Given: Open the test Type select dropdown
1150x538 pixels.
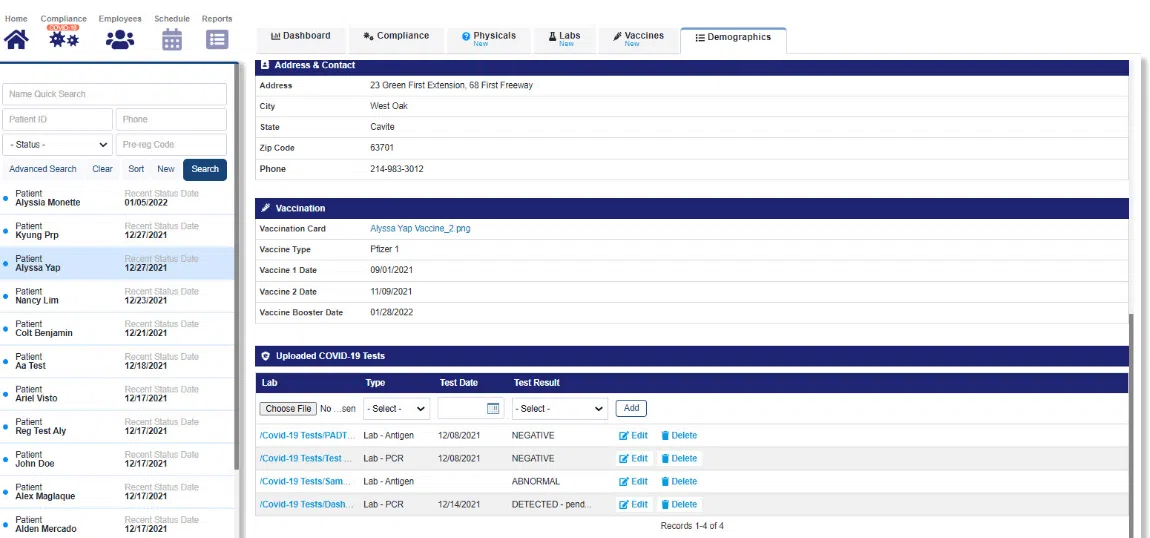Looking at the screenshot, I should [396, 408].
